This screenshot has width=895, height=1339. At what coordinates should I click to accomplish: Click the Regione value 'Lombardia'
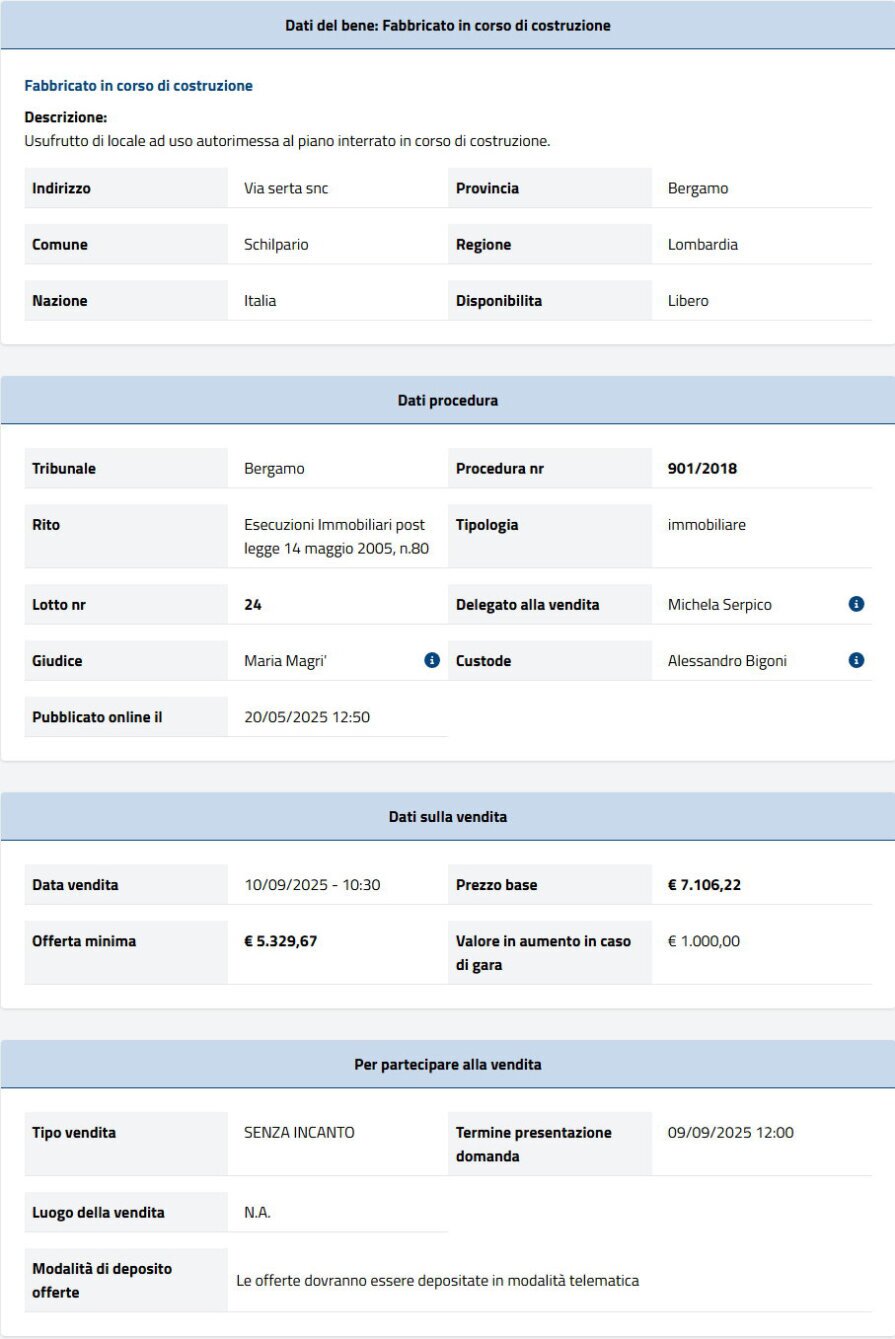(703, 244)
